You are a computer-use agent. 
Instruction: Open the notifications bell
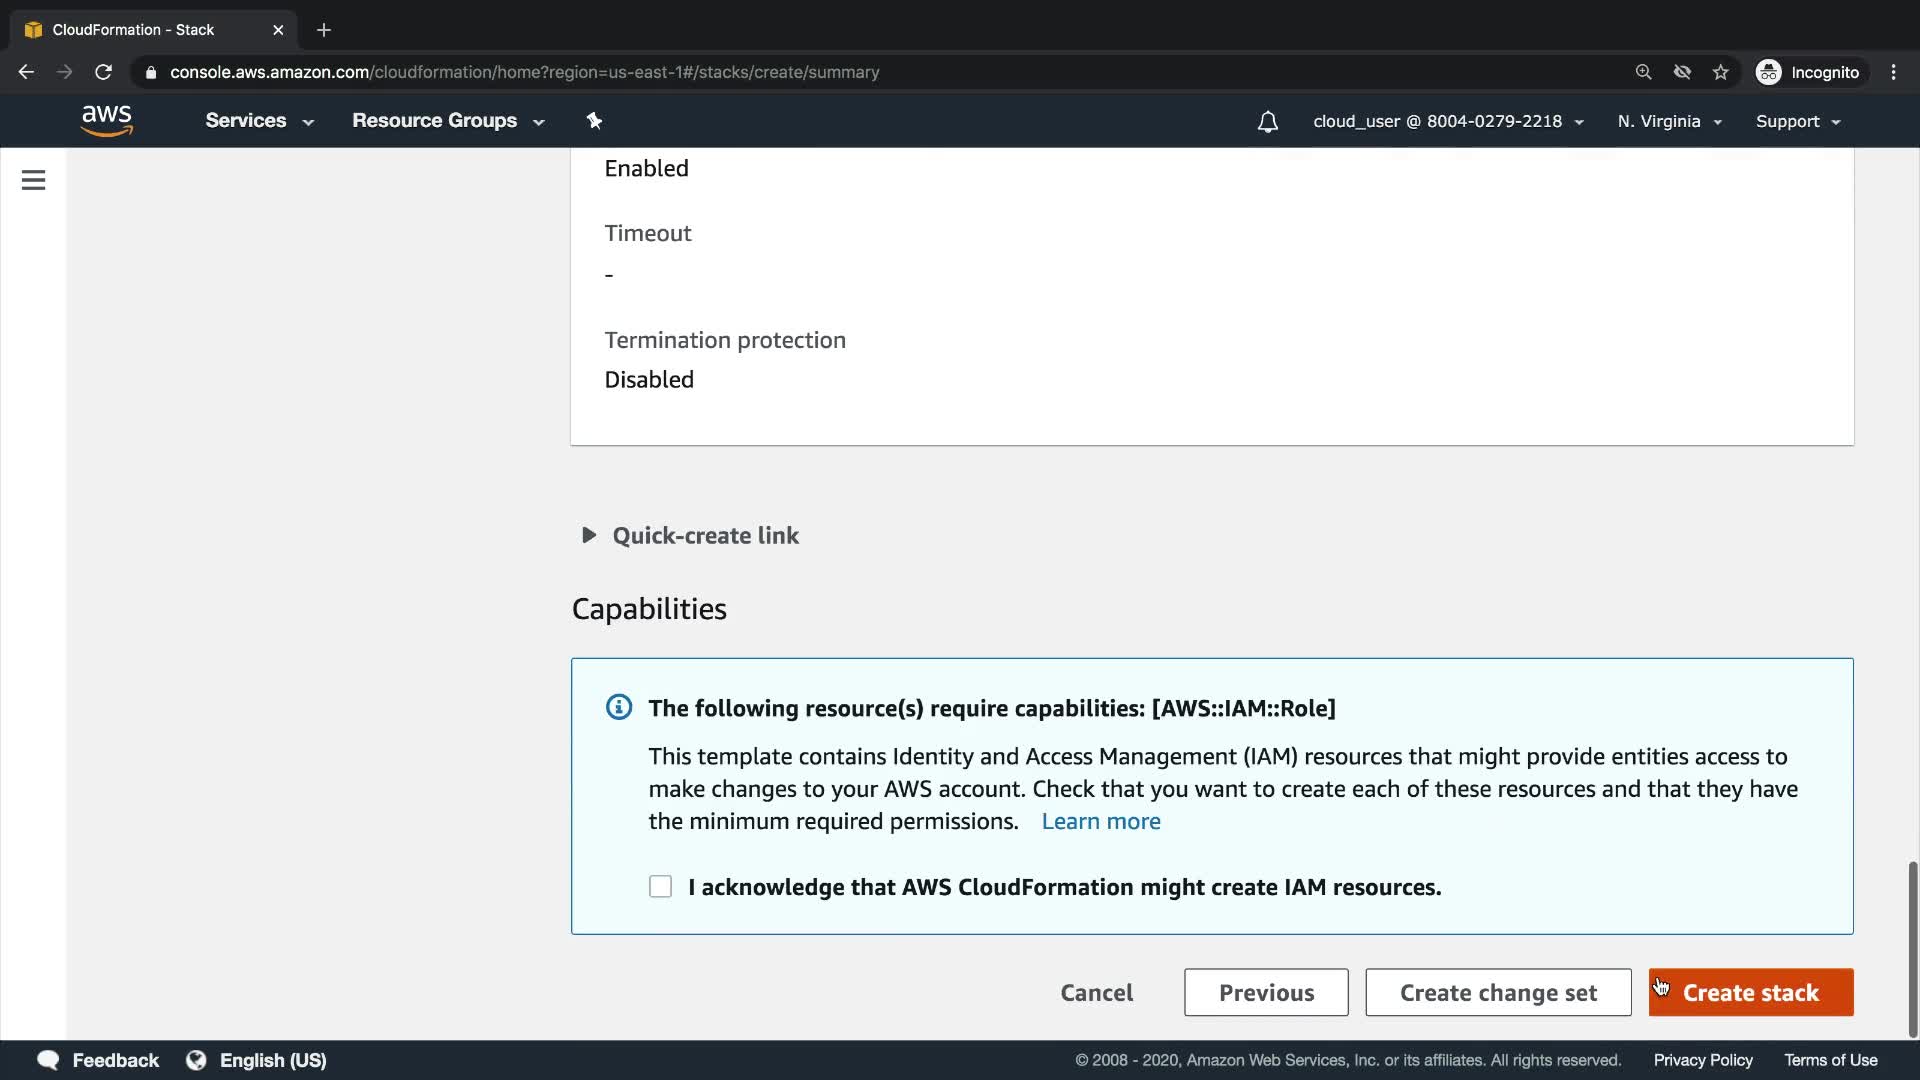coord(1267,122)
